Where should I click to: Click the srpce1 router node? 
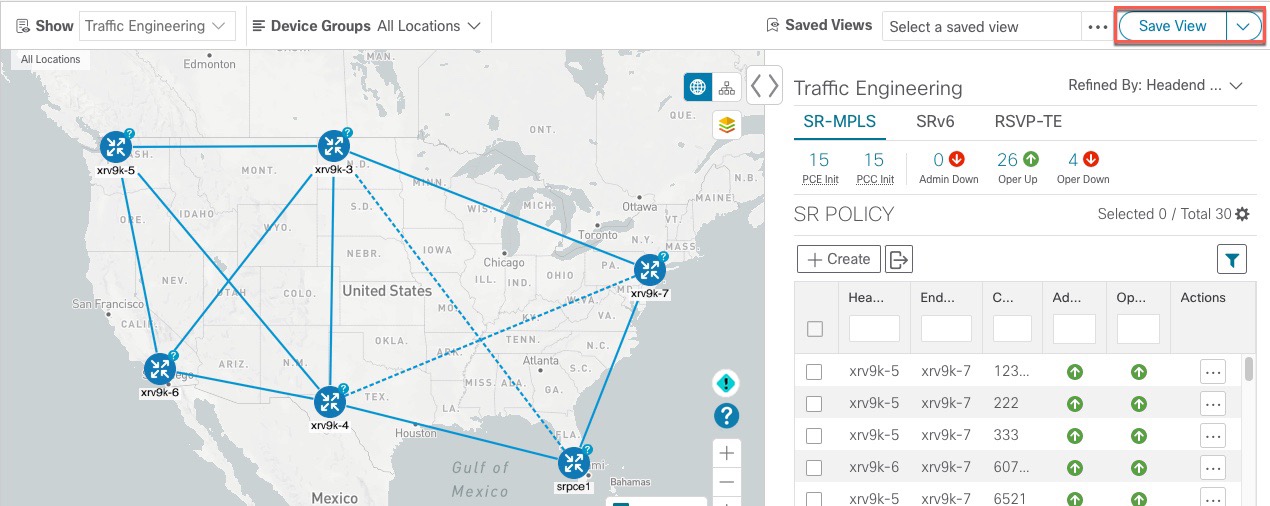point(574,462)
